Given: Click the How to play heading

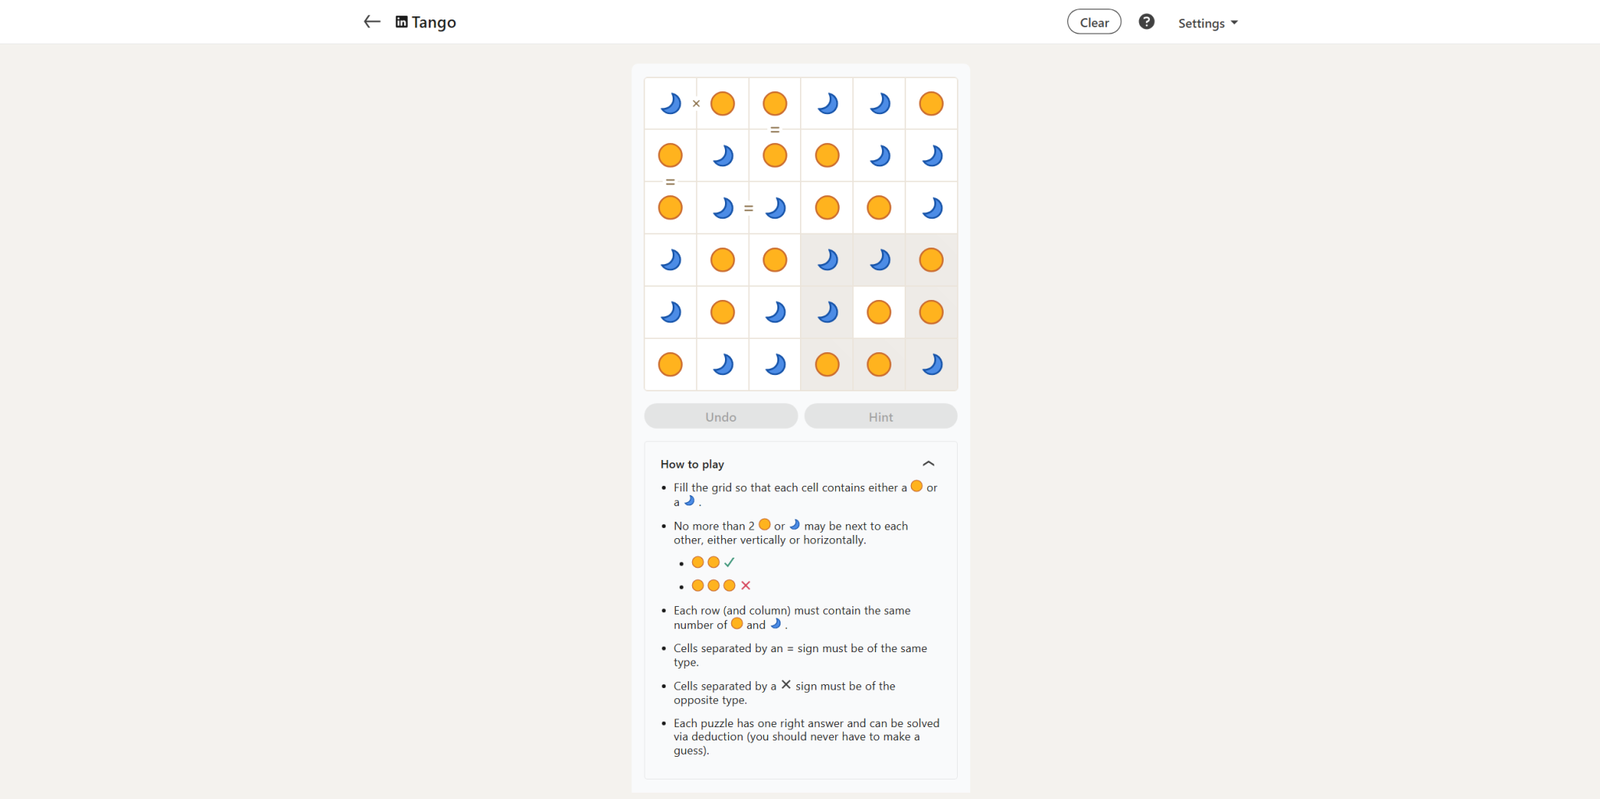Looking at the screenshot, I should [x=692, y=464].
